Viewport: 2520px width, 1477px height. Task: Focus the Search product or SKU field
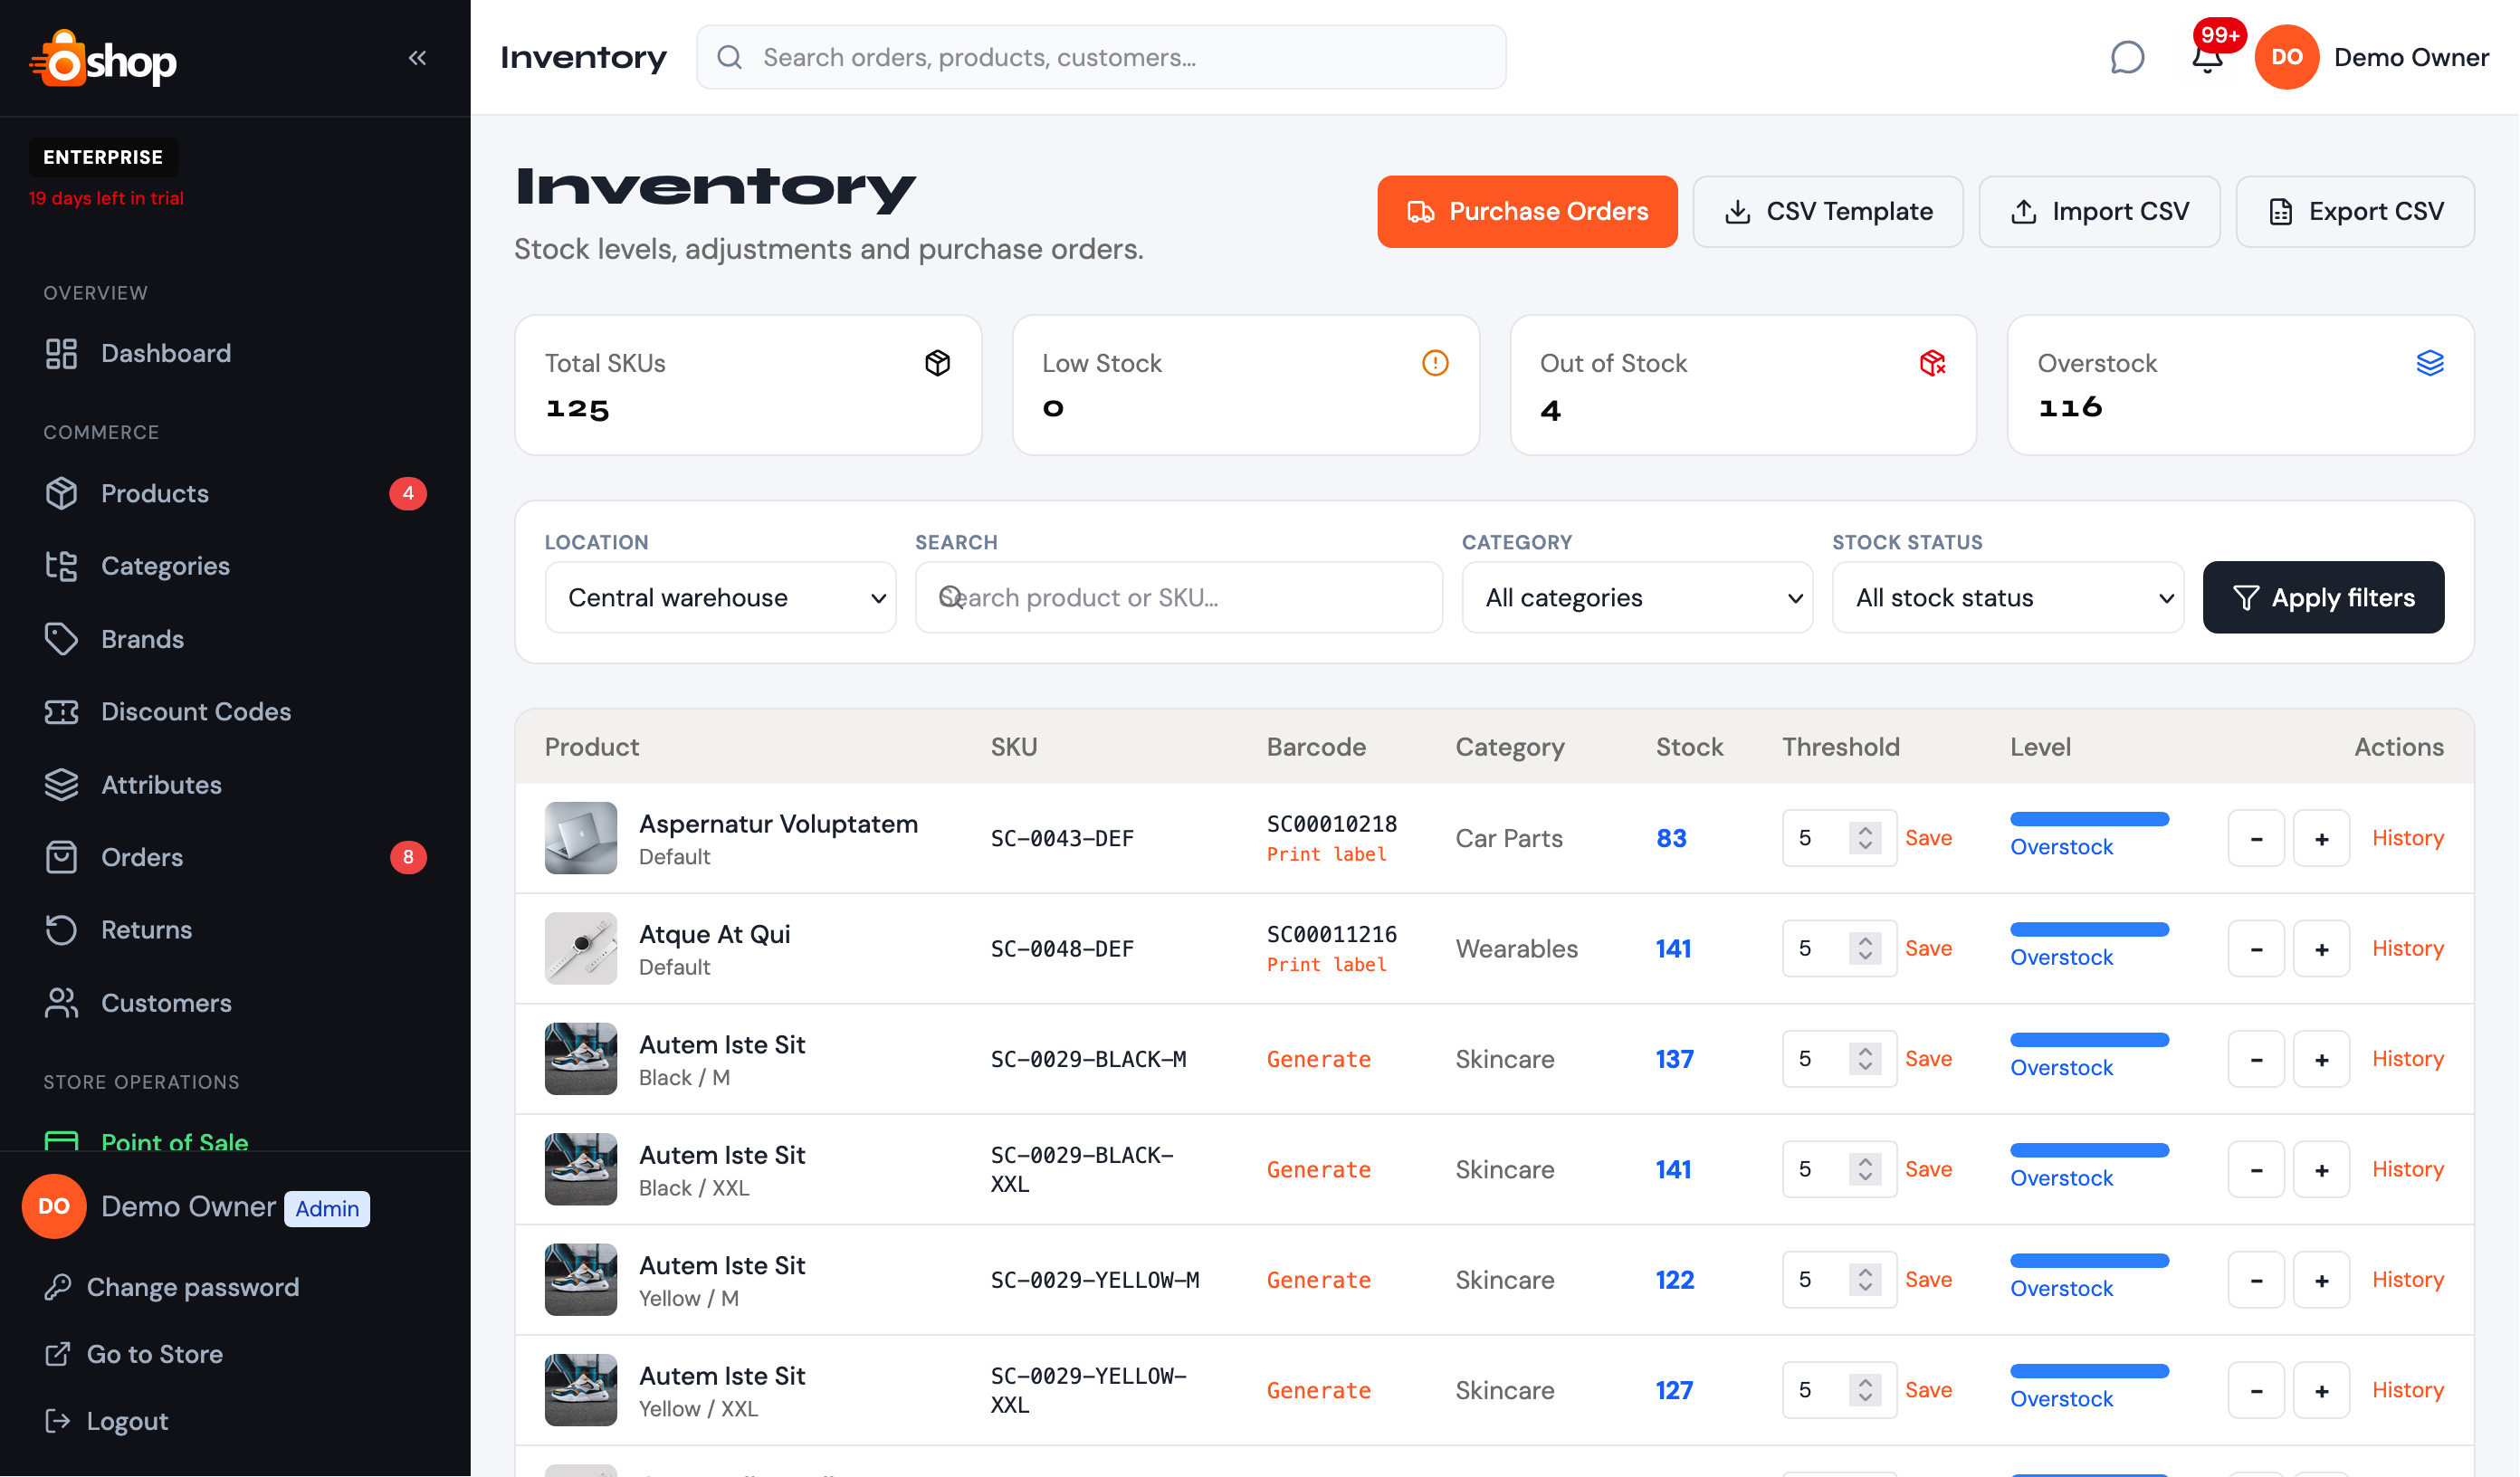[1178, 597]
